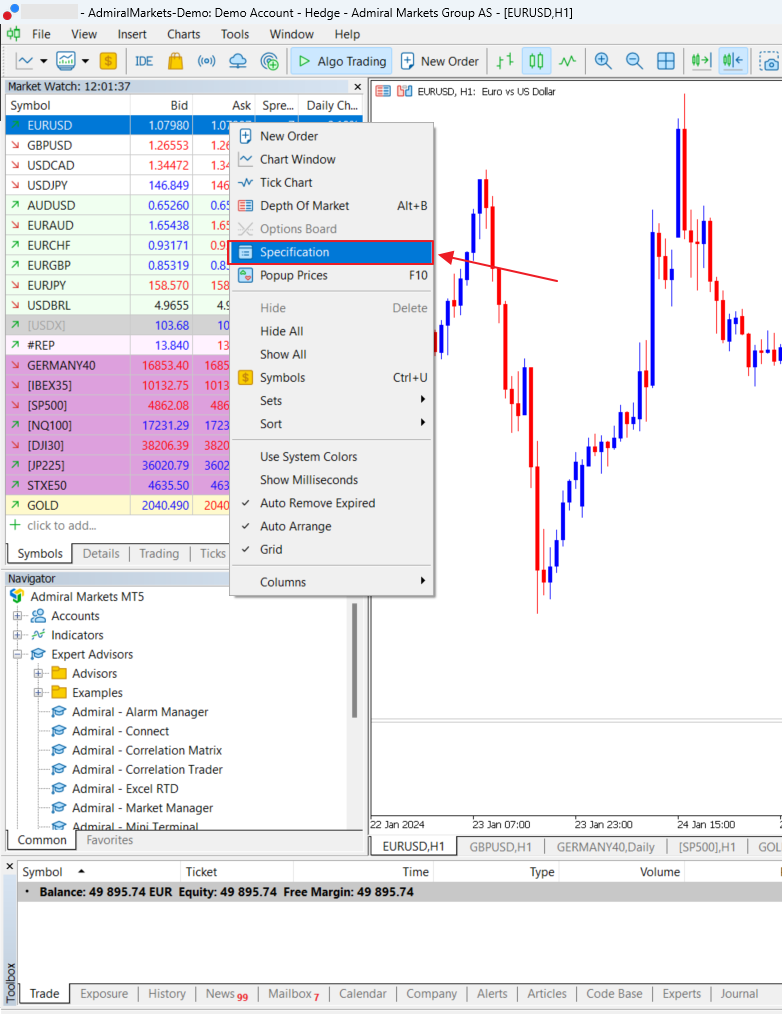
Task: Zoom in on the chart
Action: [603, 61]
